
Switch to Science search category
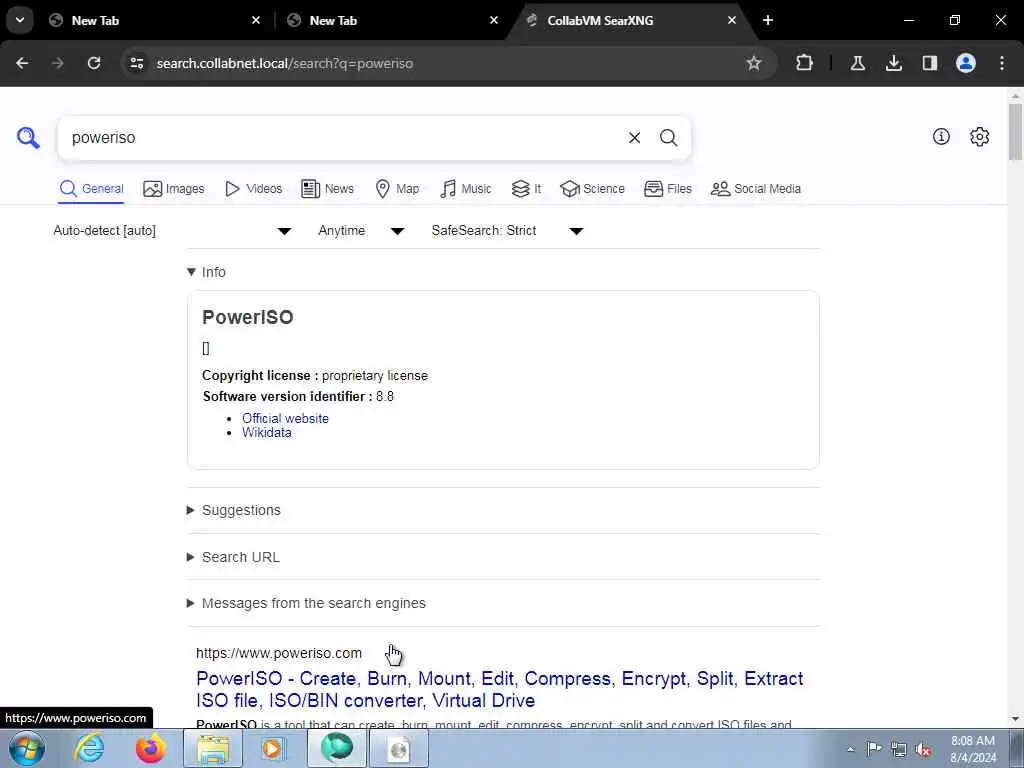click(592, 189)
